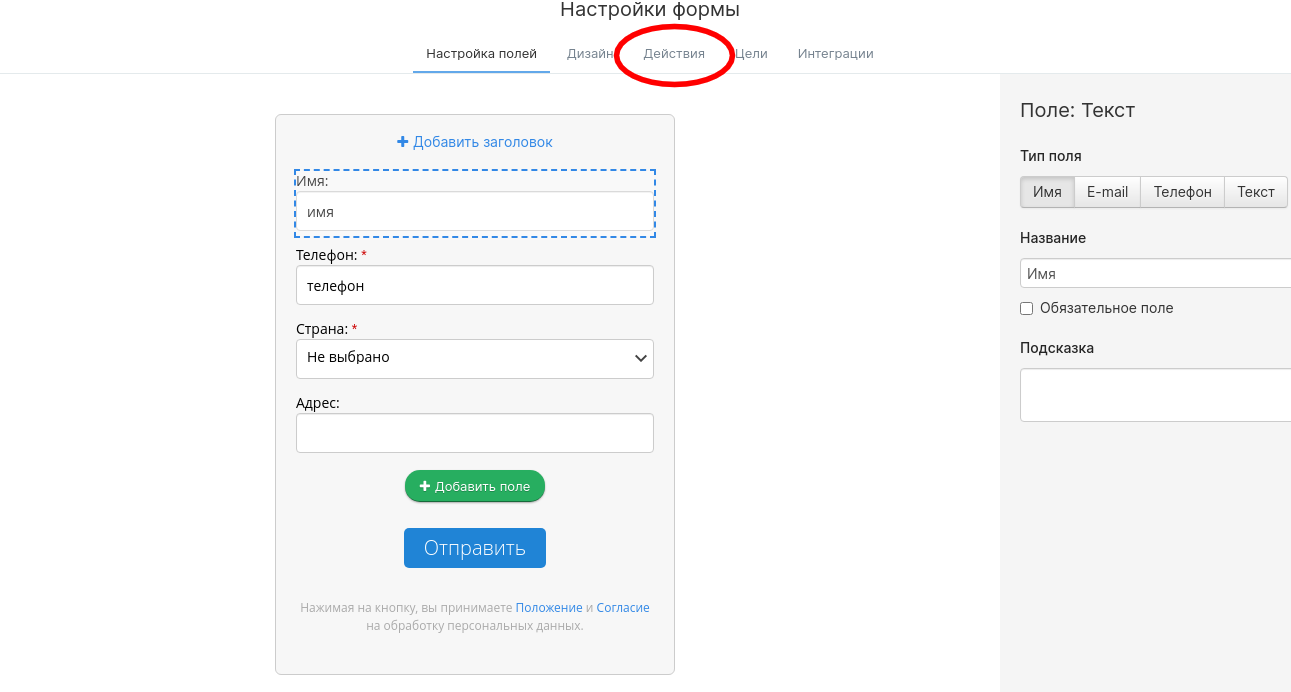This screenshot has width=1291, height=692.
Task: Open the Цели tab
Action: [x=751, y=54]
